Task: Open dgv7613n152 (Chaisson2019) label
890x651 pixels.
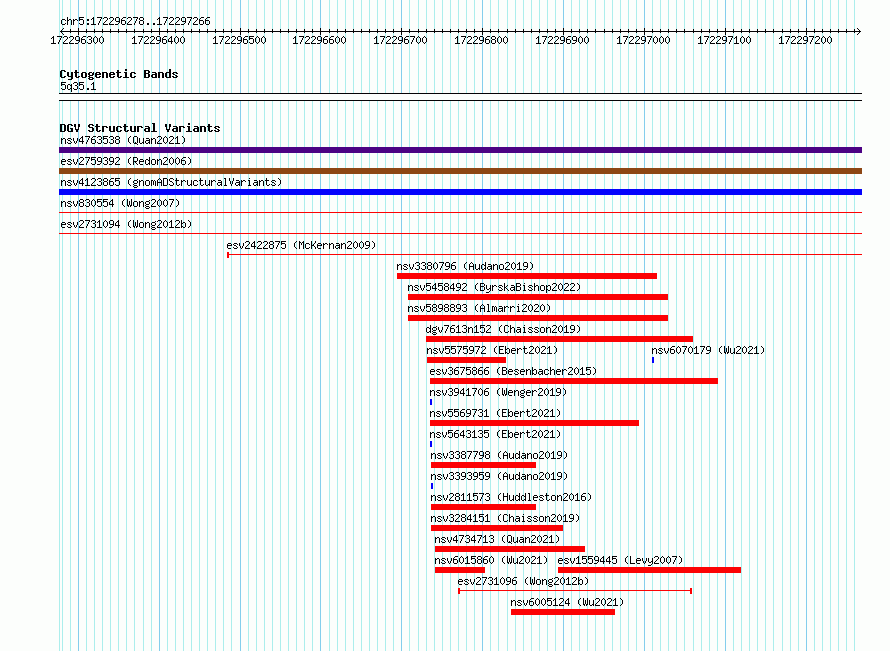Action: click(x=503, y=329)
